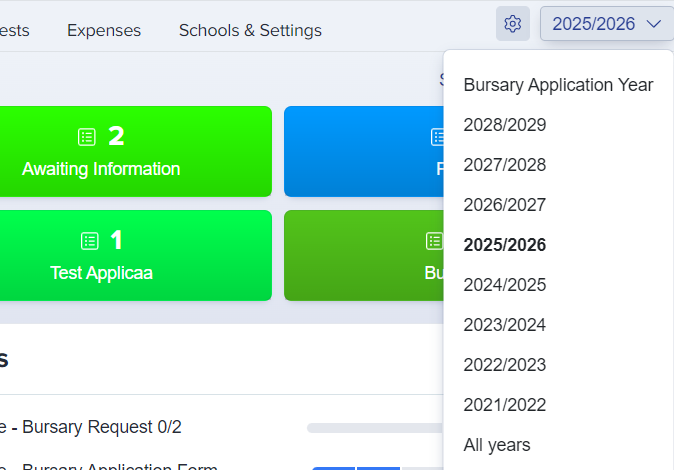
Task: Click the settings gear icon
Action: coord(513,24)
